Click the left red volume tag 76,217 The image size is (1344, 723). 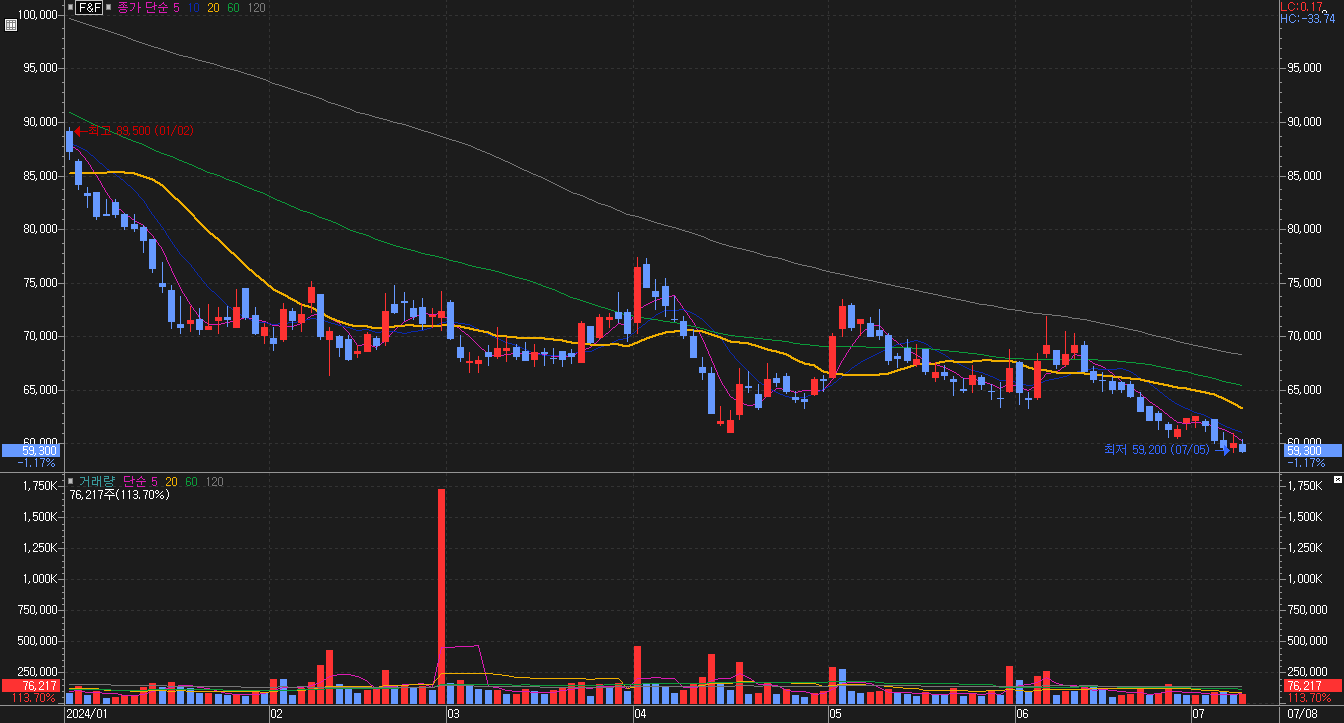pyautogui.click(x=29, y=686)
